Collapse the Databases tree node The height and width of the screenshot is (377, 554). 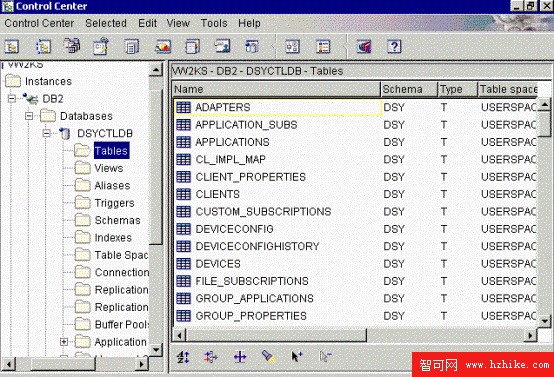coord(29,116)
